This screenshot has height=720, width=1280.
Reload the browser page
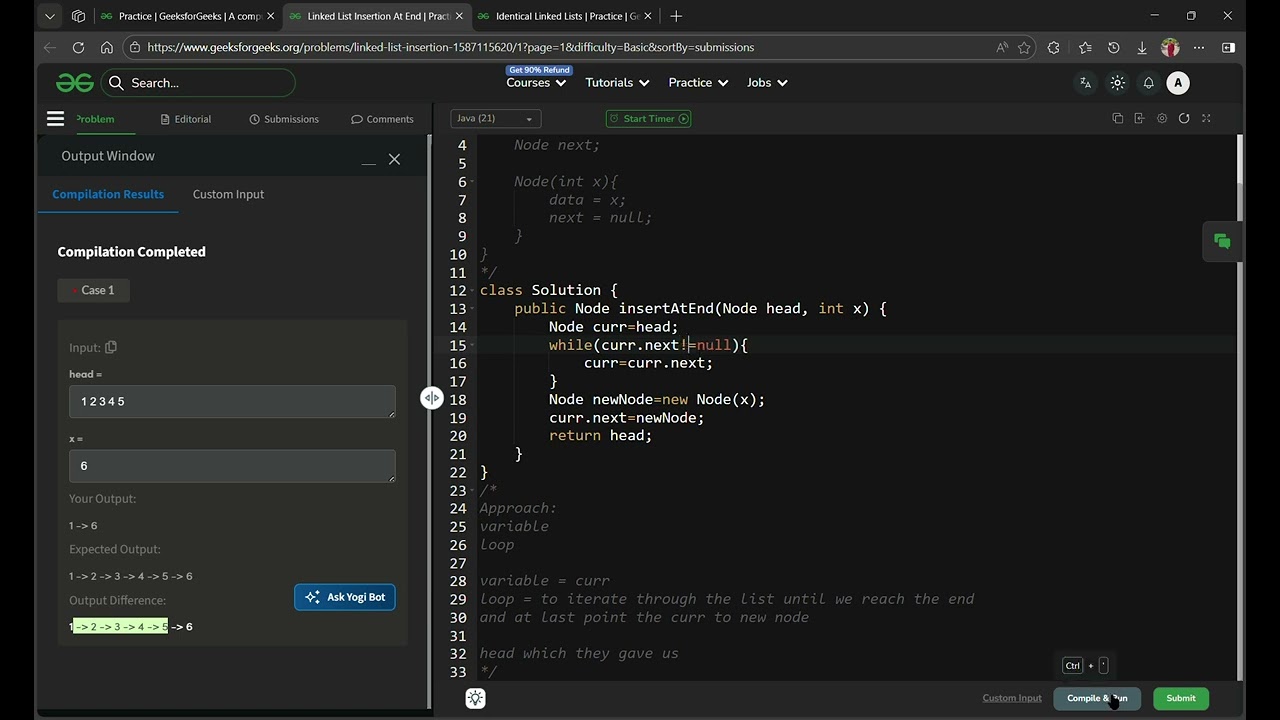78,47
